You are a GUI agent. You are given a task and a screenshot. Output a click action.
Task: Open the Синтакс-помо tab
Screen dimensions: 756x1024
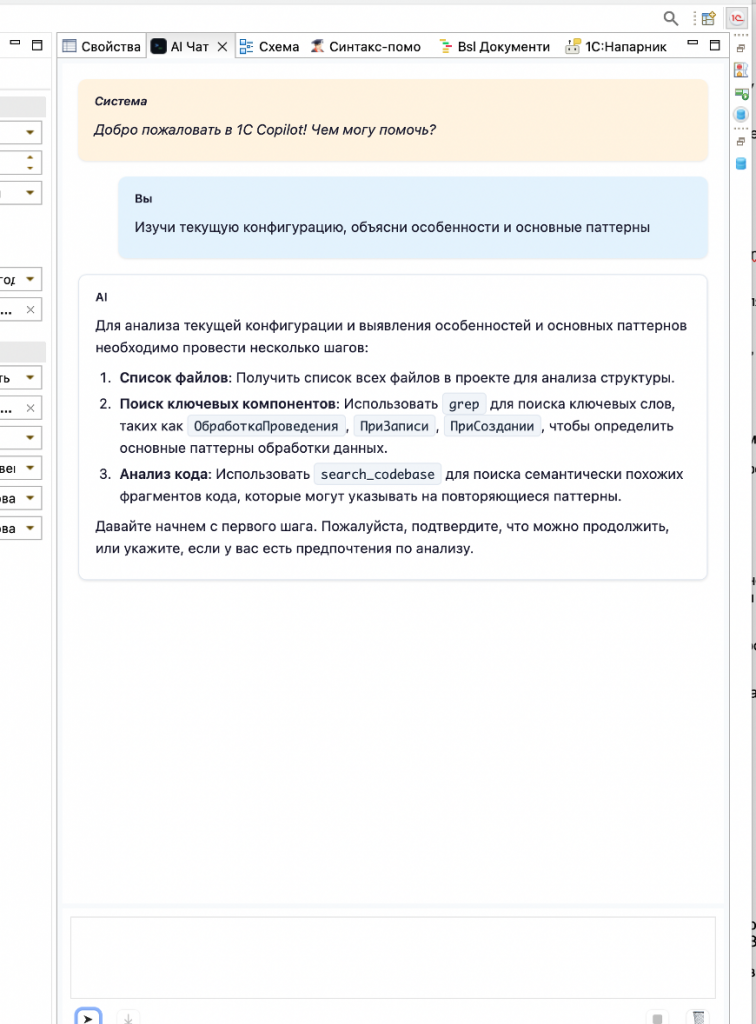pyautogui.click(x=366, y=46)
